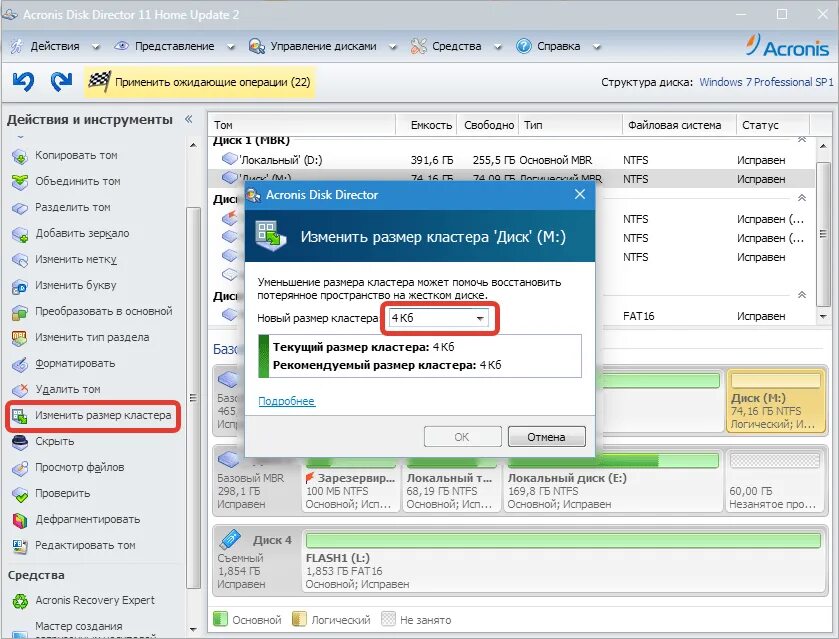Select the Зарезервир... 100 МБ NTFS partition

tap(350, 482)
